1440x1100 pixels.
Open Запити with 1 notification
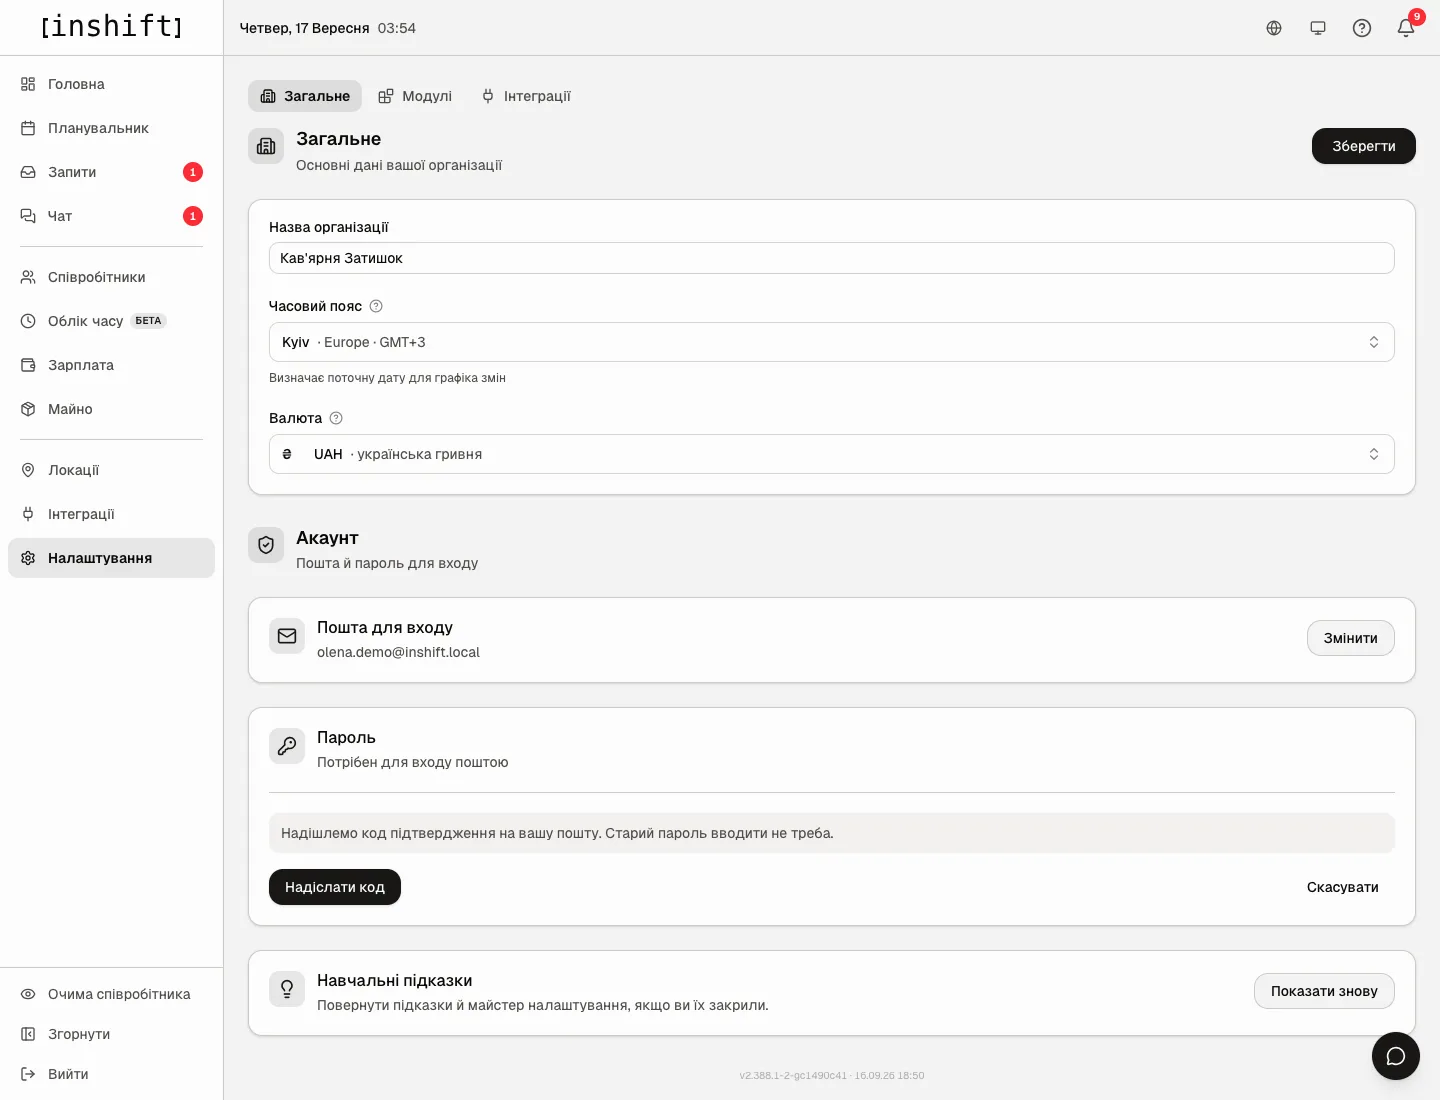coord(111,172)
